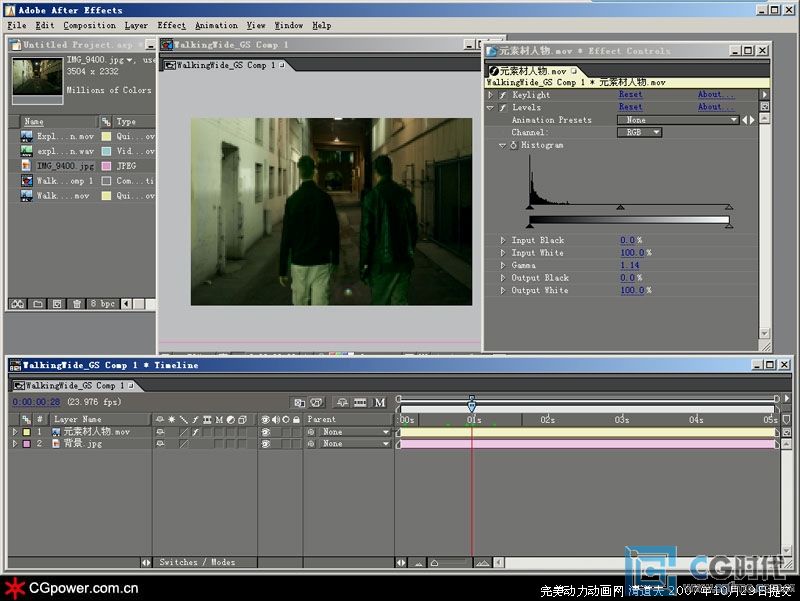Toggle quality switch for 背景.jpg layer
800x601 pixels.
click(x=184, y=444)
